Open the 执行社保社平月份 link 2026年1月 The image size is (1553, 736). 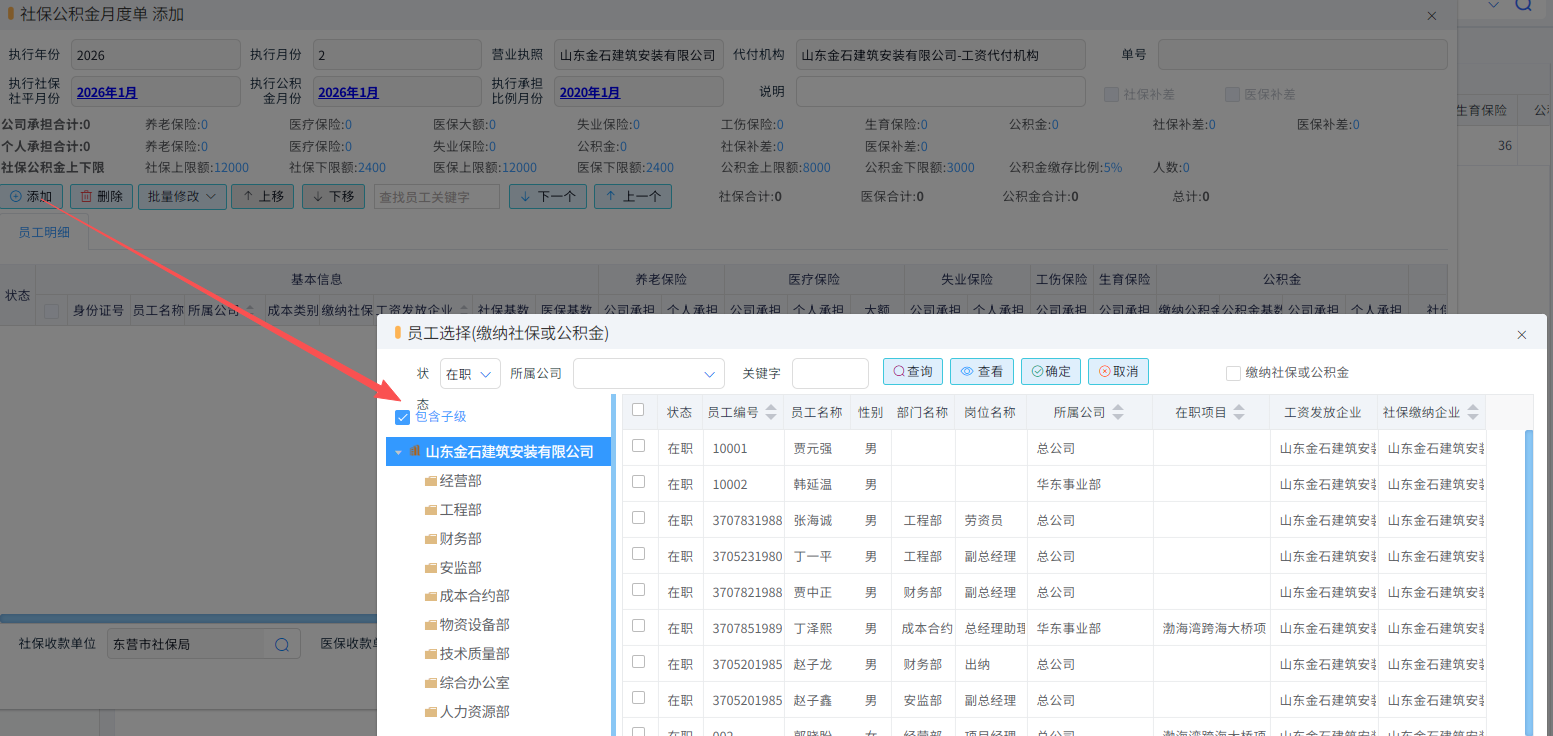(107, 92)
